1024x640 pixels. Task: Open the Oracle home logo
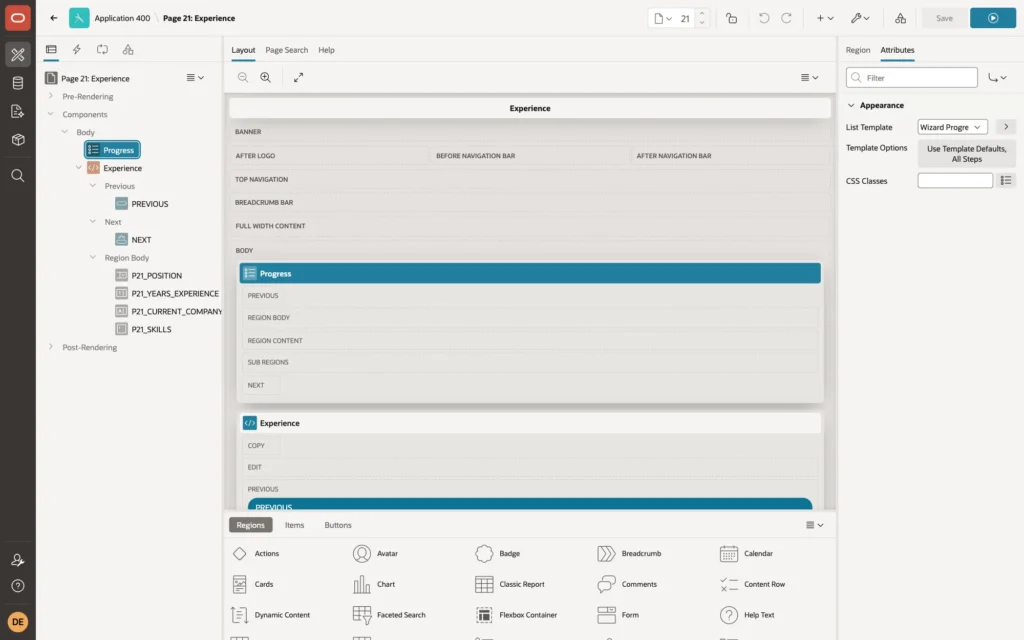[18, 18]
